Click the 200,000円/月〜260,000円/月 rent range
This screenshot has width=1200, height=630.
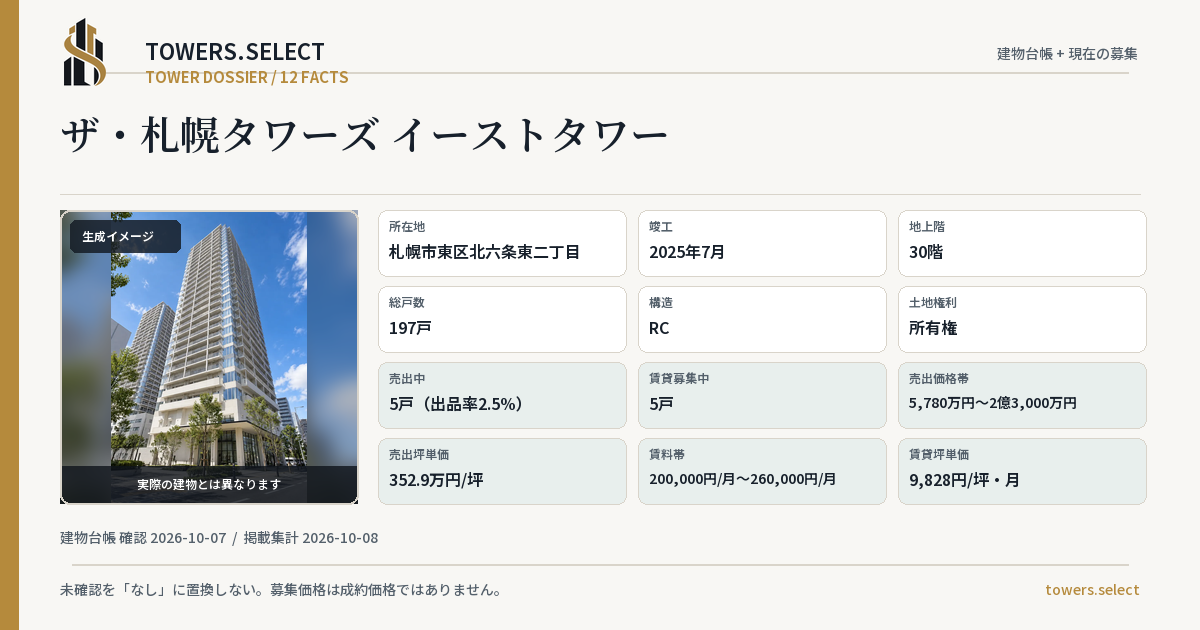[x=743, y=479]
